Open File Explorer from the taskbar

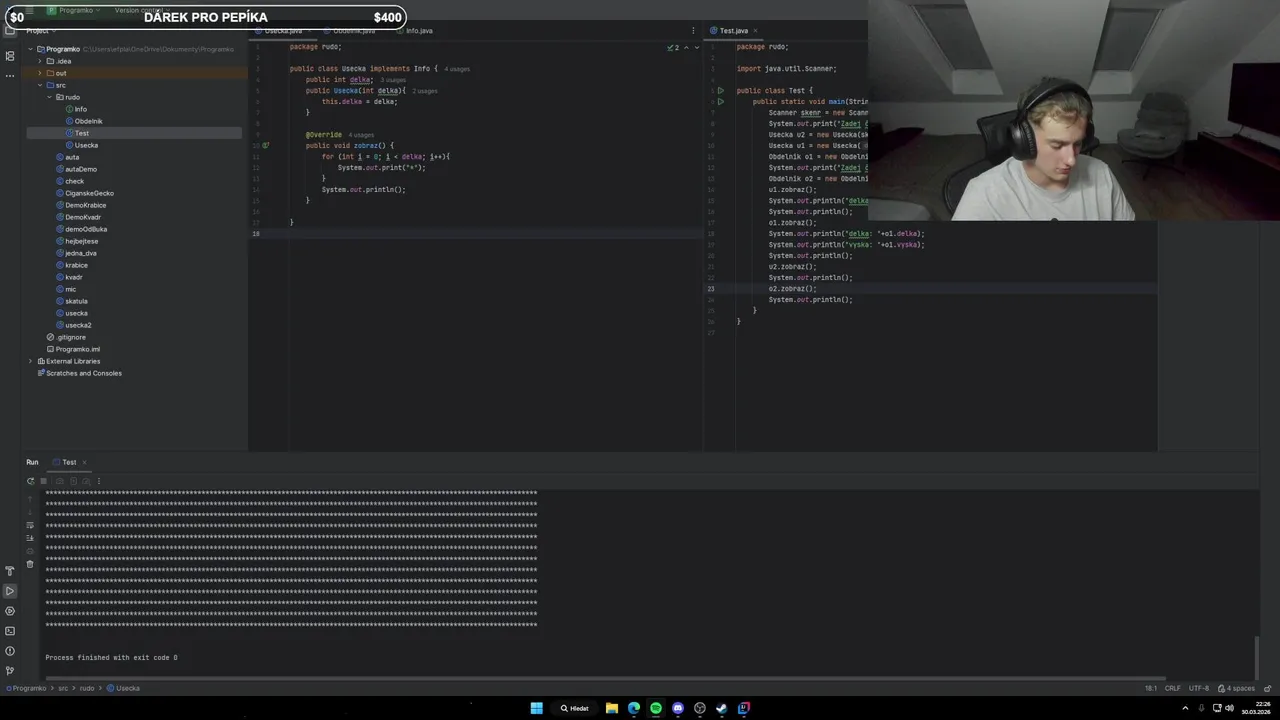pyautogui.click(x=611, y=708)
